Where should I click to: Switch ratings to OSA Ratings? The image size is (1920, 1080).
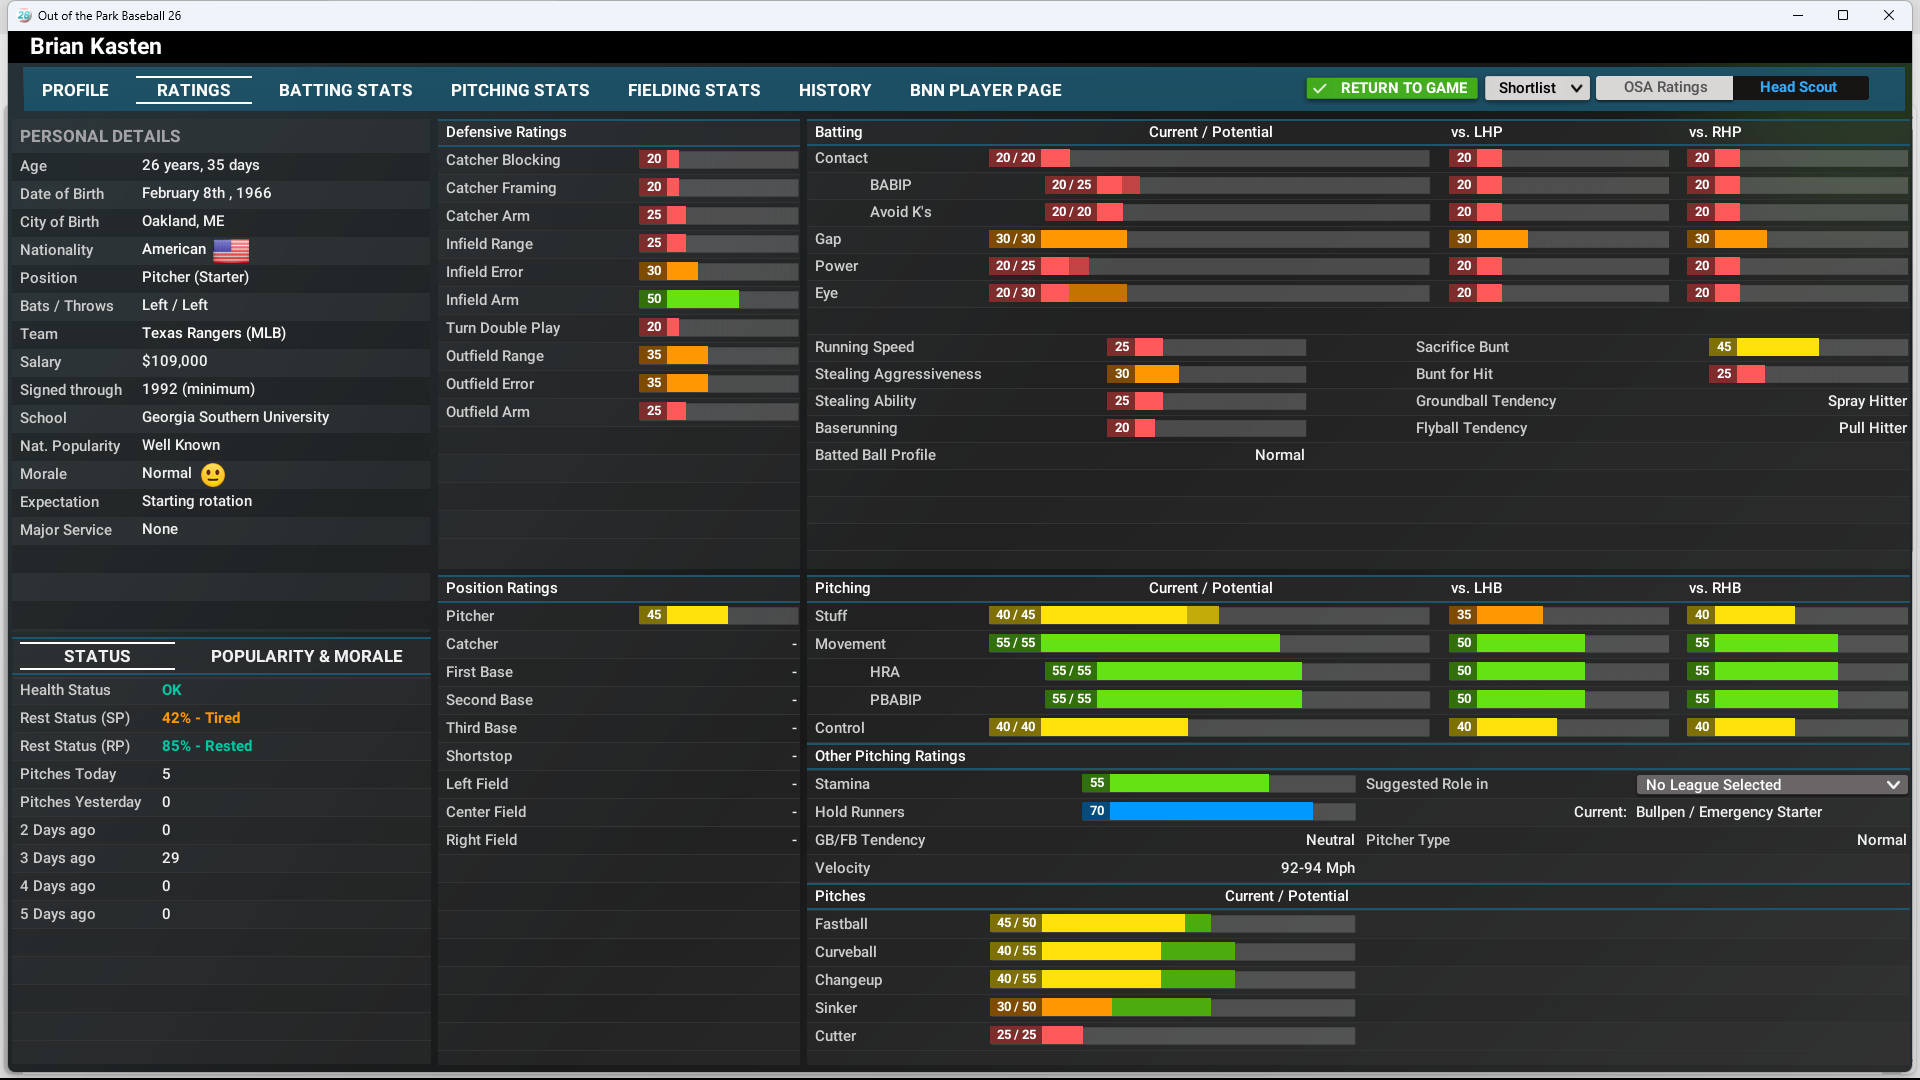pyautogui.click(x=1664, y=88)
